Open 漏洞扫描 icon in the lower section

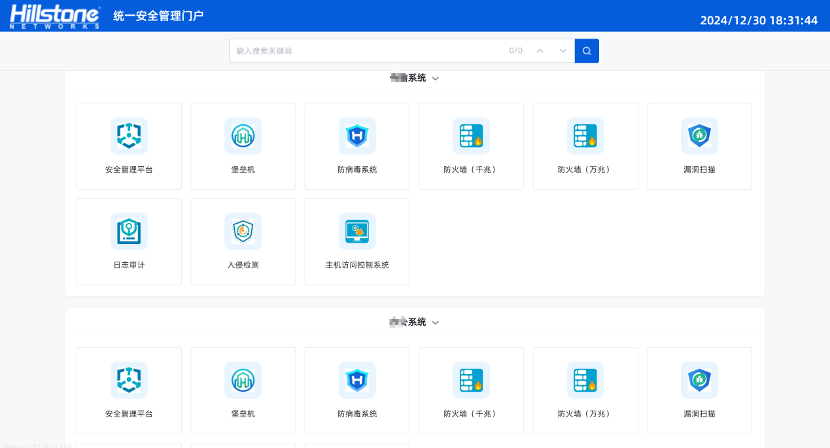699,380
